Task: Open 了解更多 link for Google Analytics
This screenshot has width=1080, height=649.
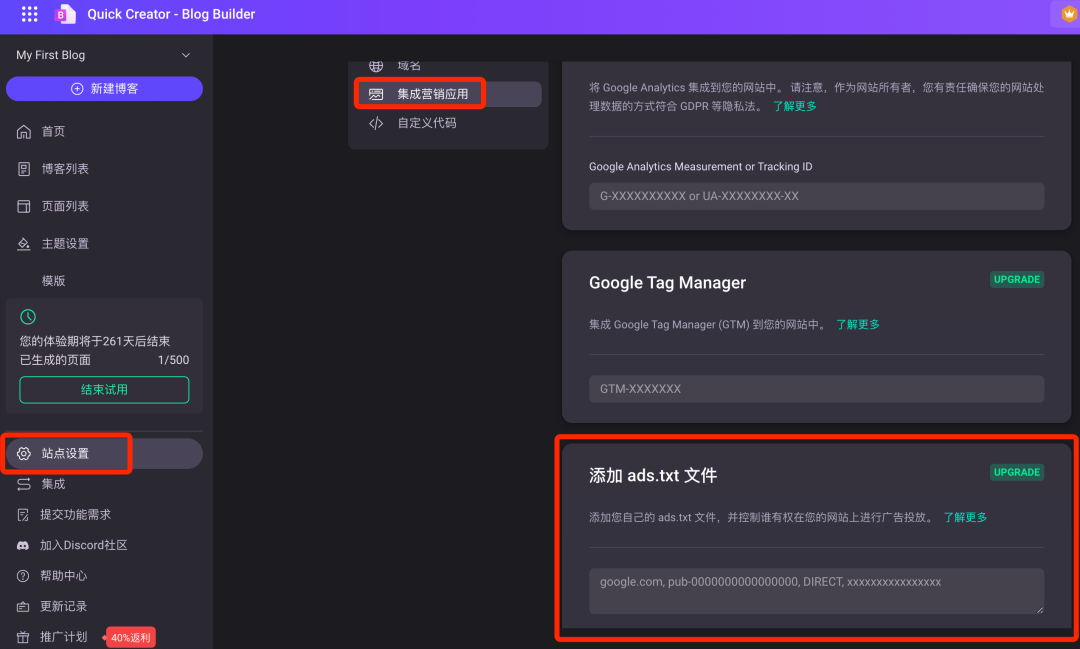Action: pos(795,106)
